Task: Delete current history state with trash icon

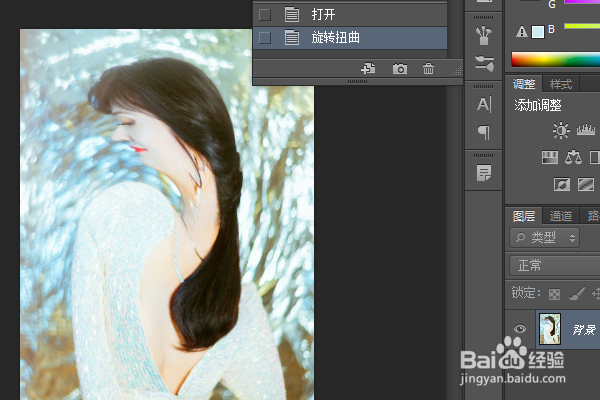Action: 428,69
